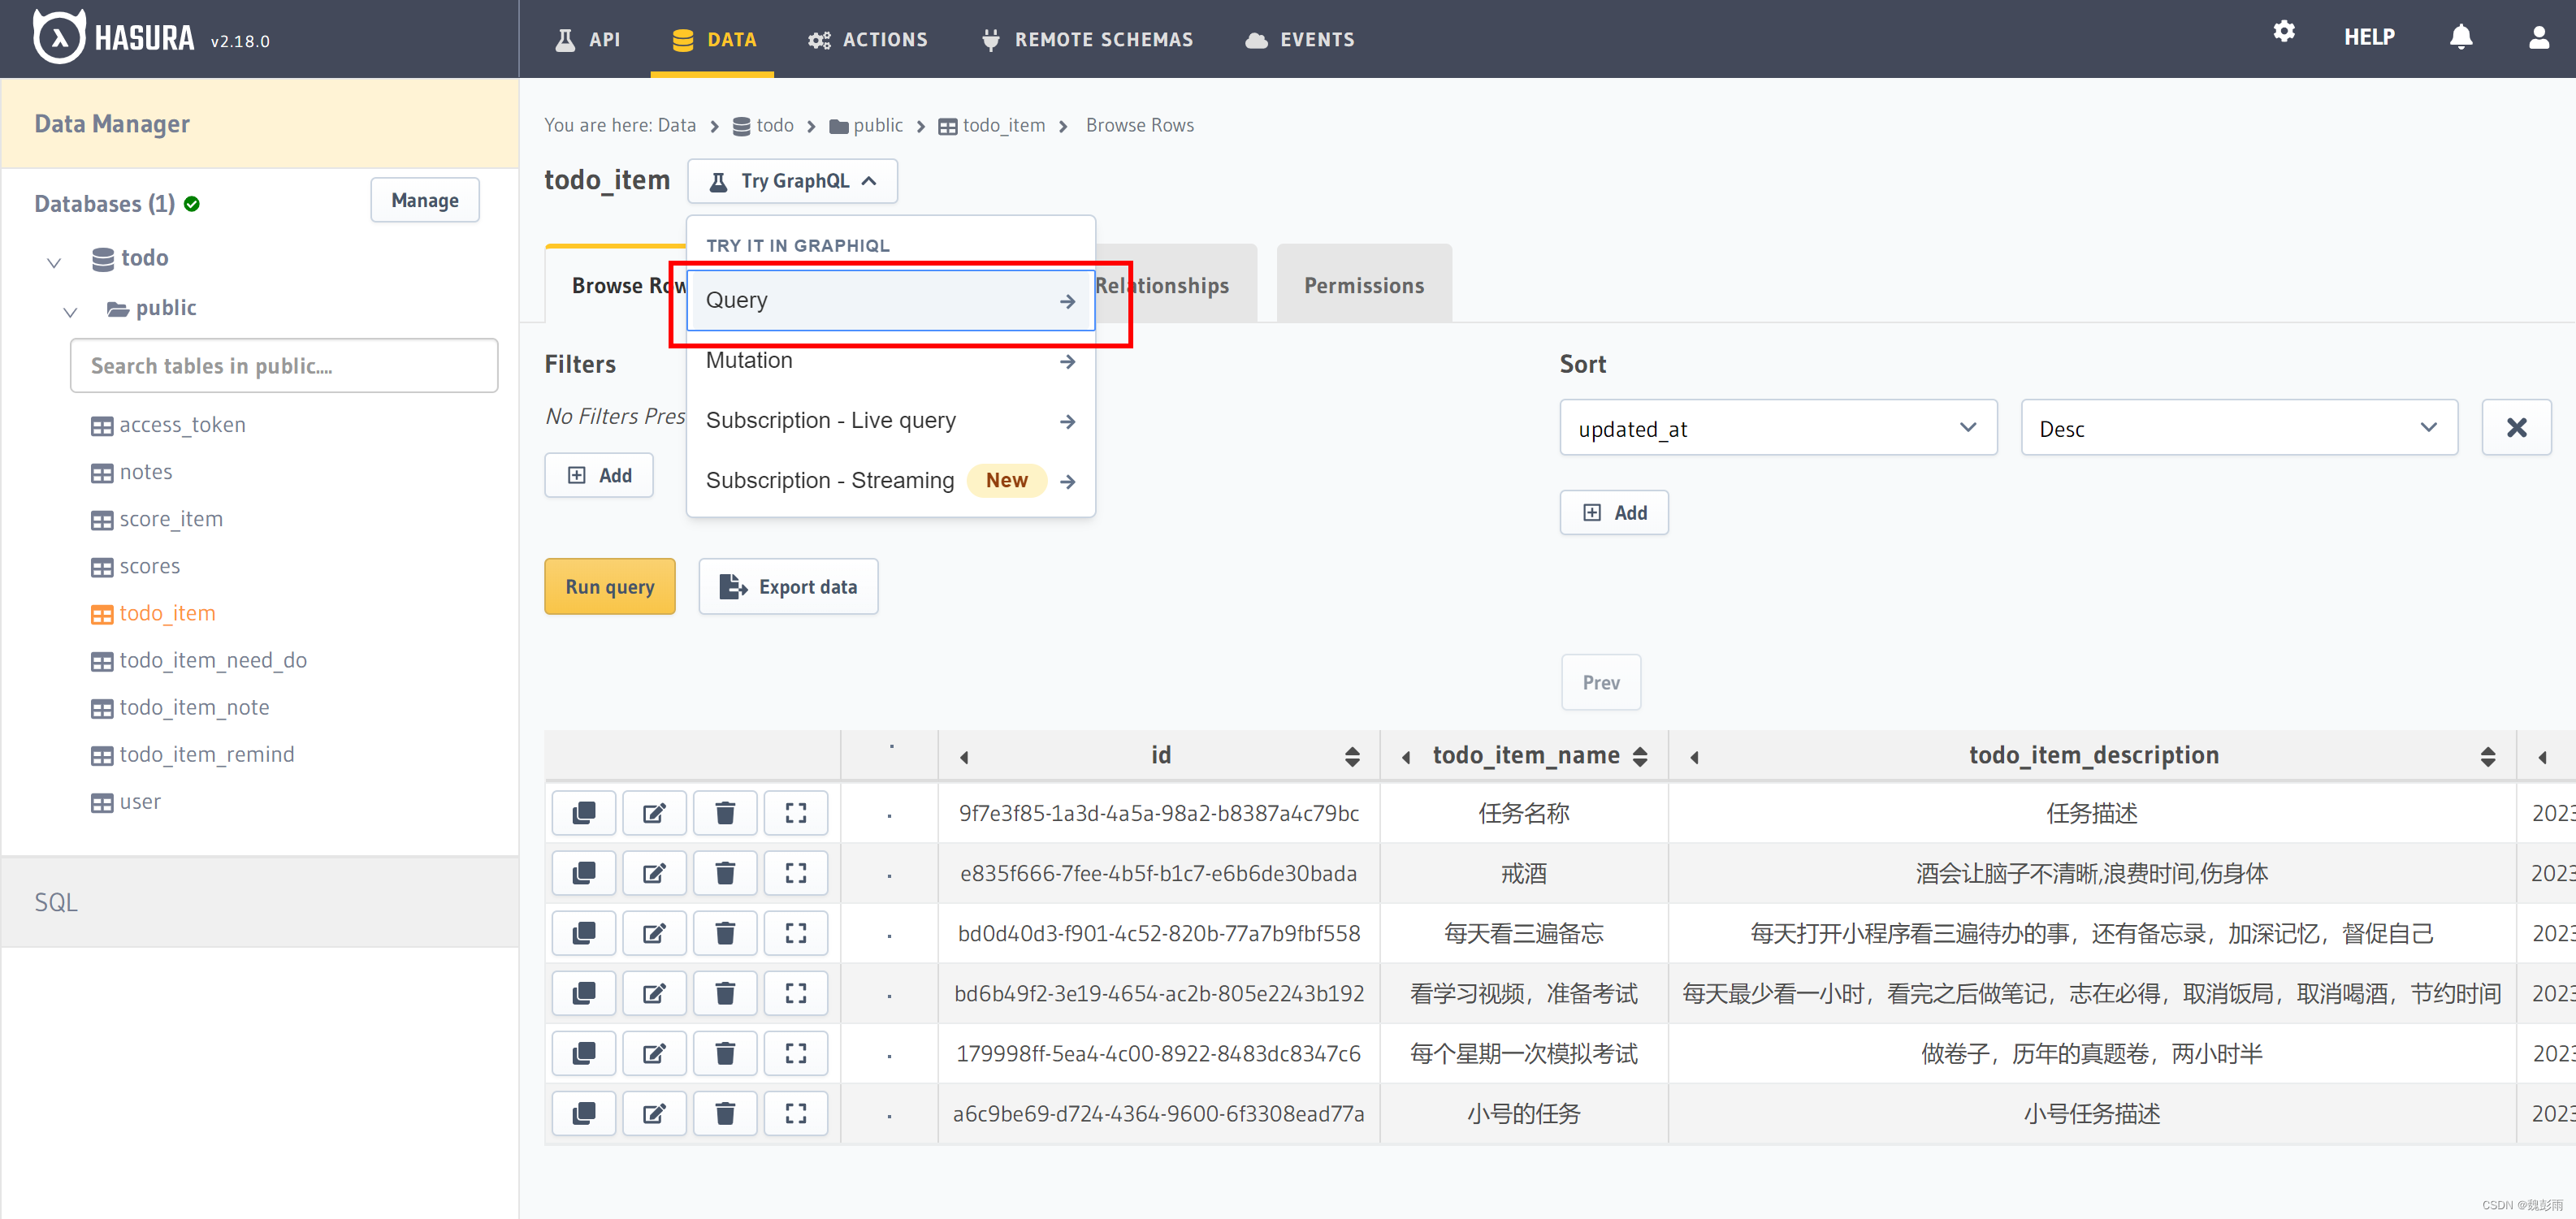Viewport: 2576px width, 1219px height.
Task: Open the scores table in sidebar
Action: point(149,566)
